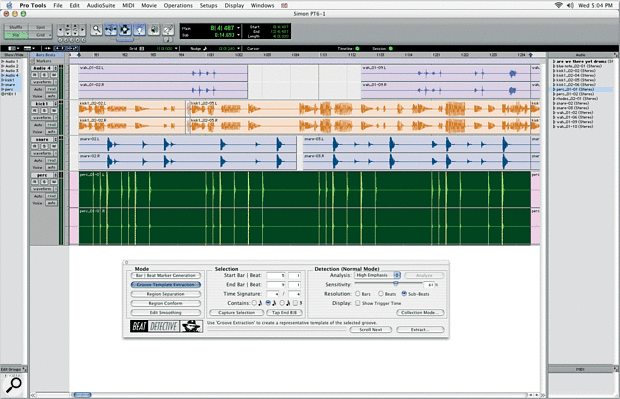
Task: Click the Beat Detective logo
Action: coord(166,326)
